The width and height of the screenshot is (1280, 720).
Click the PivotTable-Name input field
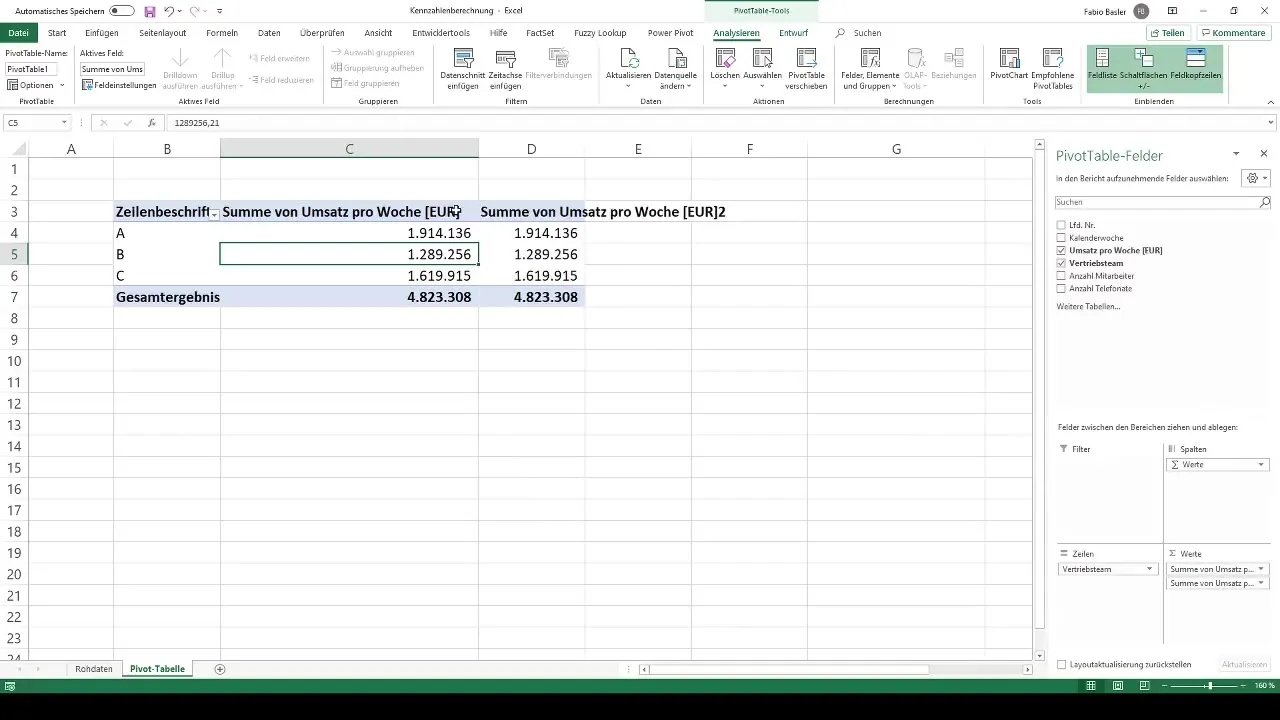pos(31,69)
